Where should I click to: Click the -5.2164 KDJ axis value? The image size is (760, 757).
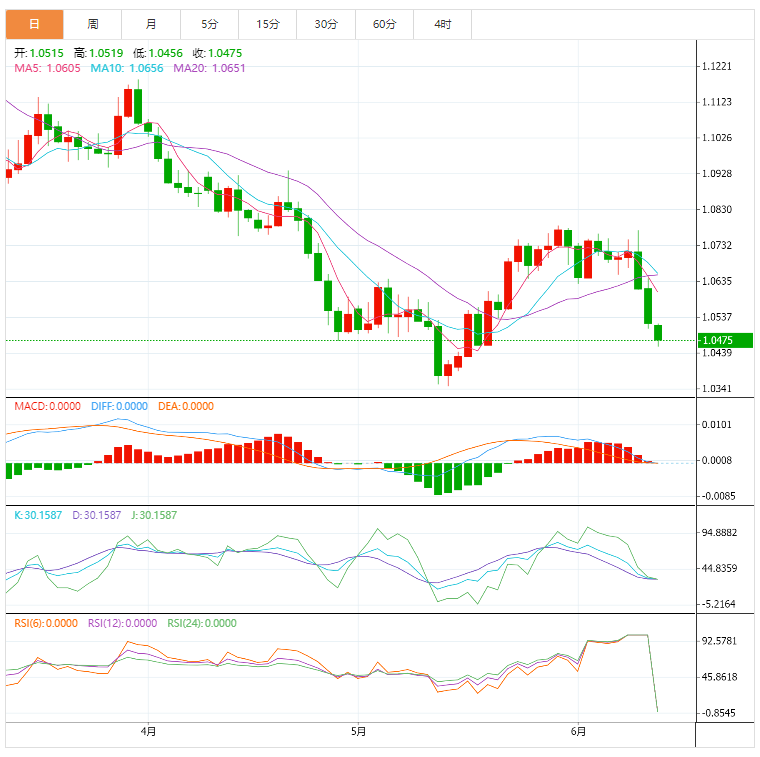coord(718,604)
